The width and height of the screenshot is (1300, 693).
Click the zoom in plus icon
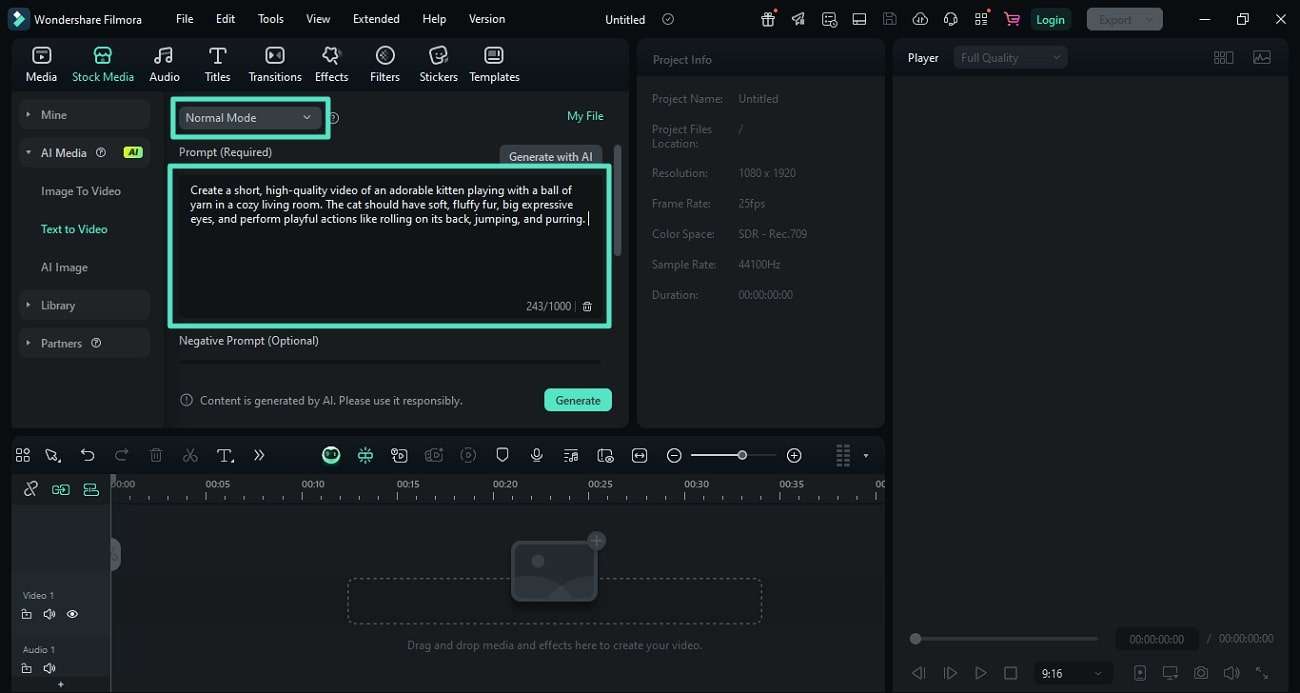(x=794, y=455)
